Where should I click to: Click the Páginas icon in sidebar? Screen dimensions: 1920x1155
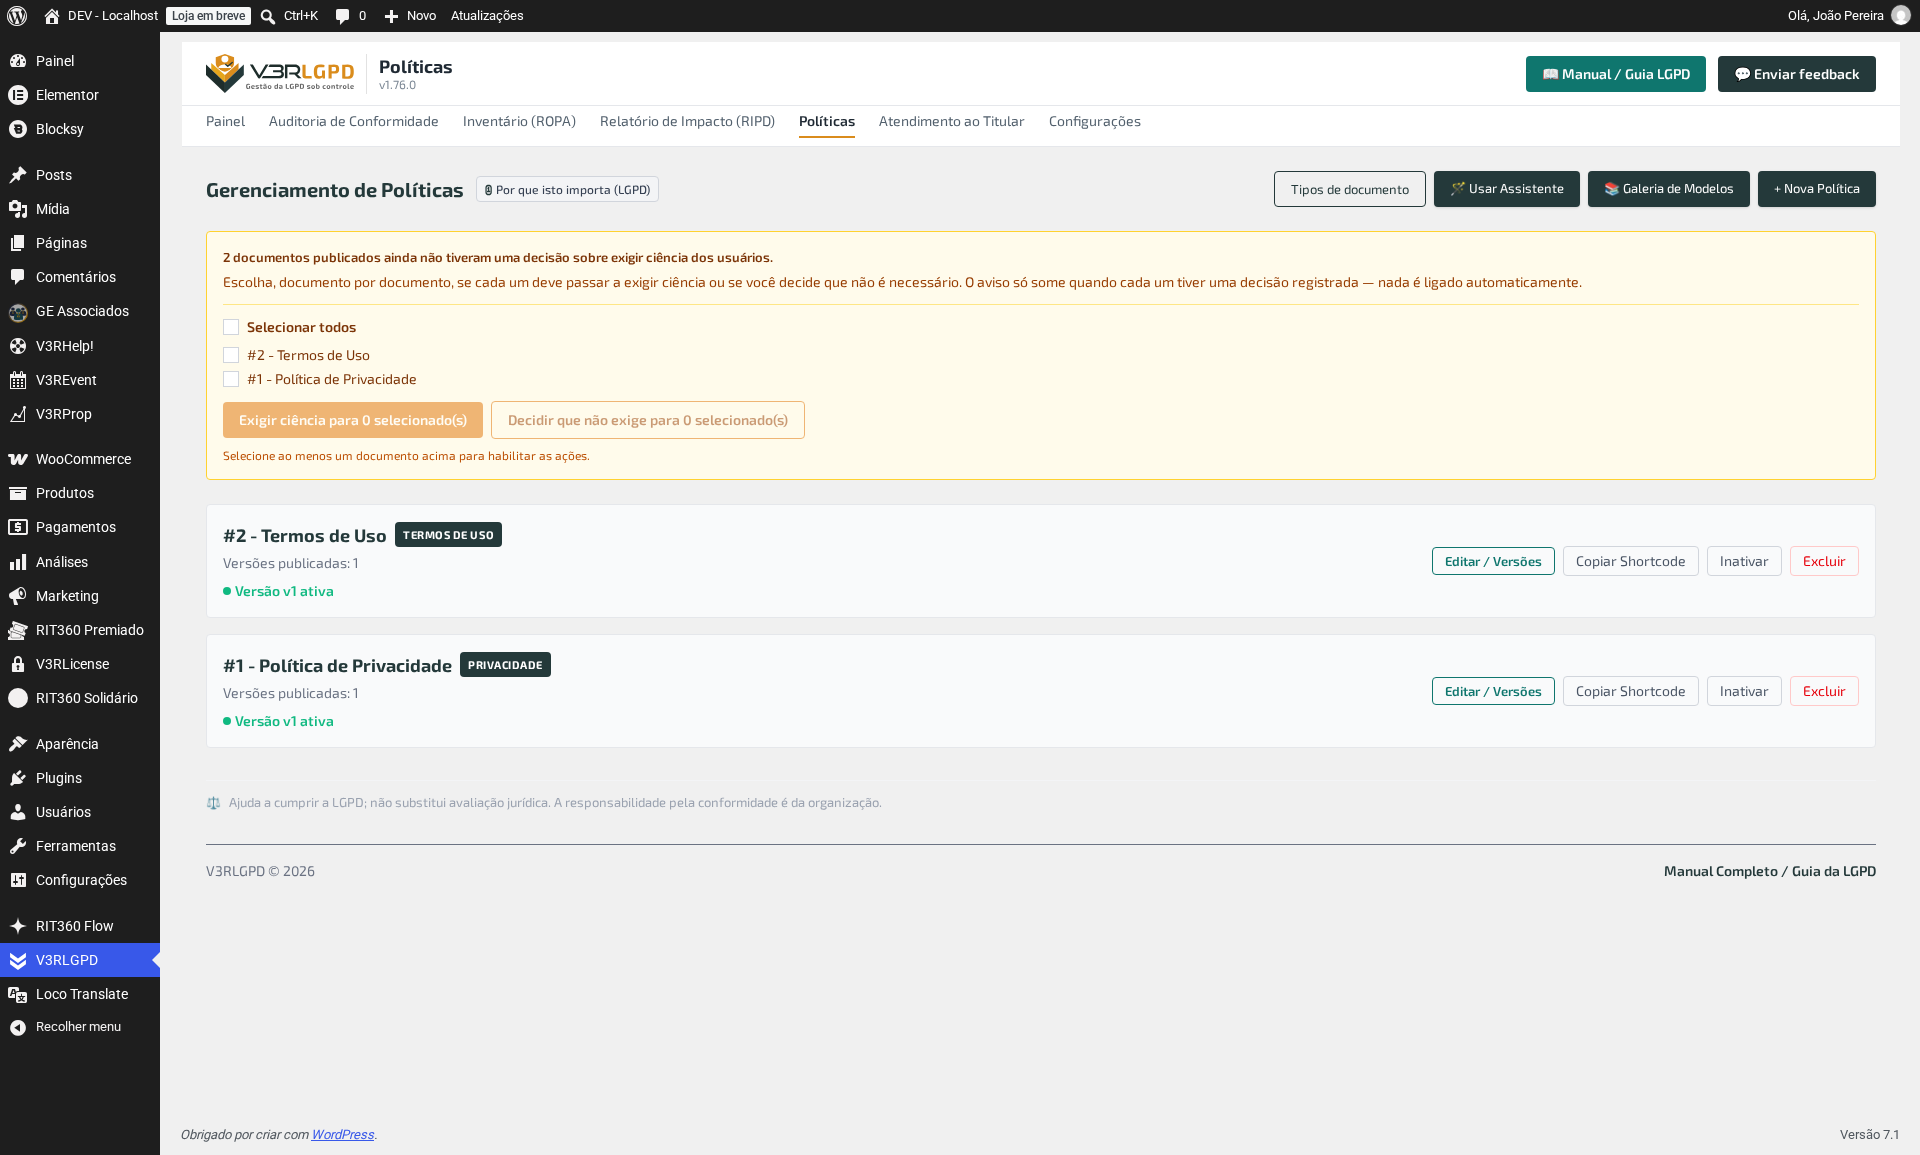pos(18,243)
